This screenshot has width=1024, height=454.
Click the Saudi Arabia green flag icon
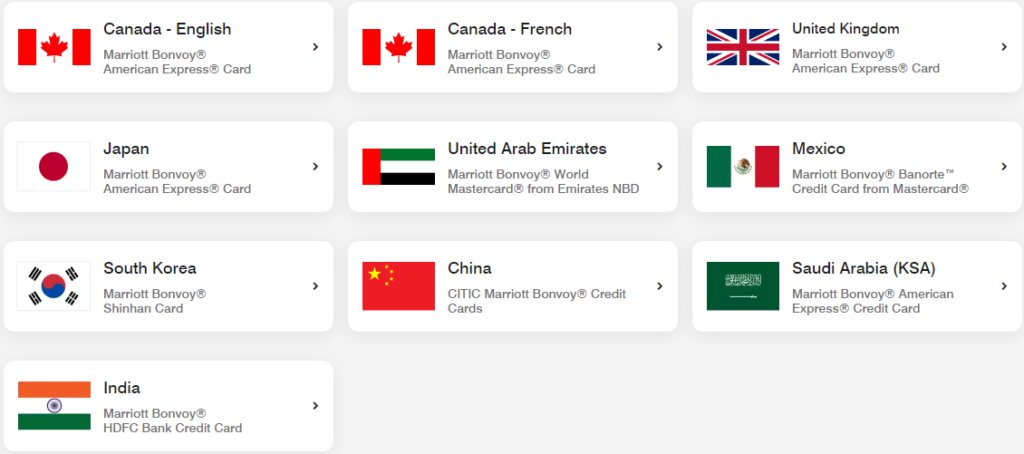tap(743, 286)
